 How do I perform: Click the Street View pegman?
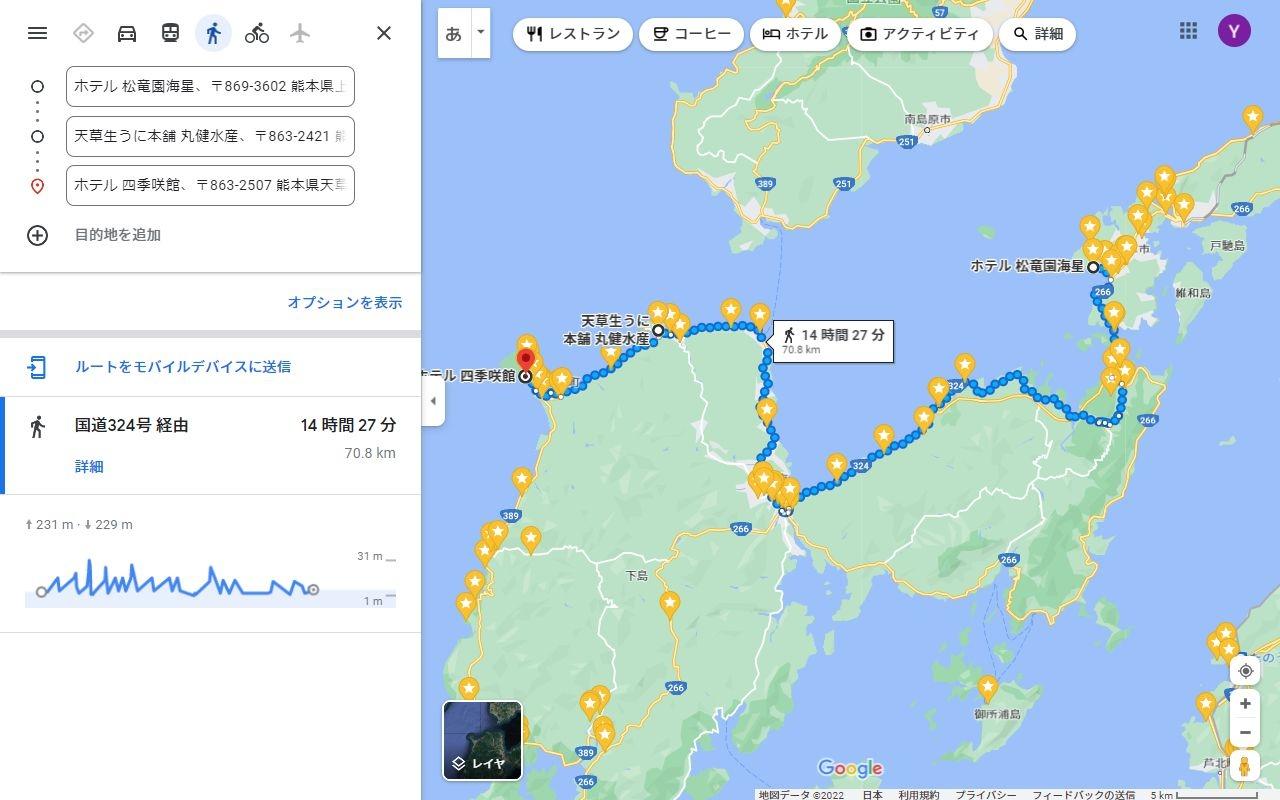click(1245, 767)
